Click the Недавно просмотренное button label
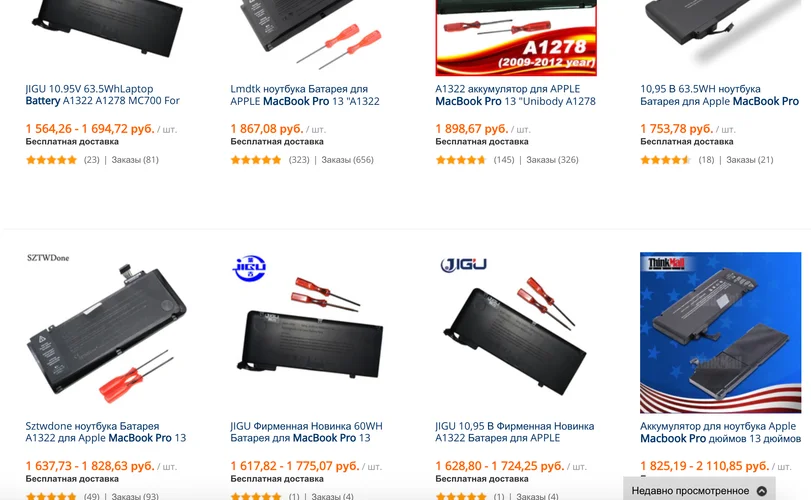811x500 pixels. [690, 491]
